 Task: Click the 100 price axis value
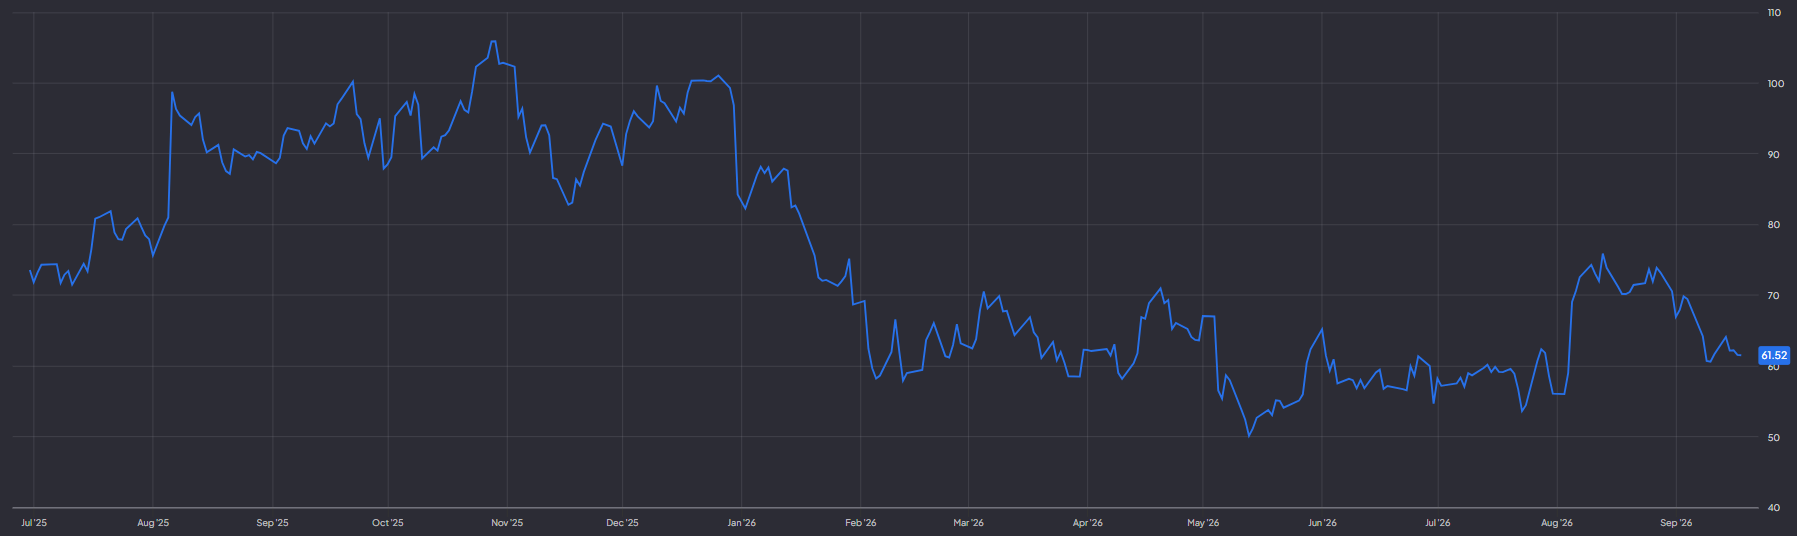1775,84
